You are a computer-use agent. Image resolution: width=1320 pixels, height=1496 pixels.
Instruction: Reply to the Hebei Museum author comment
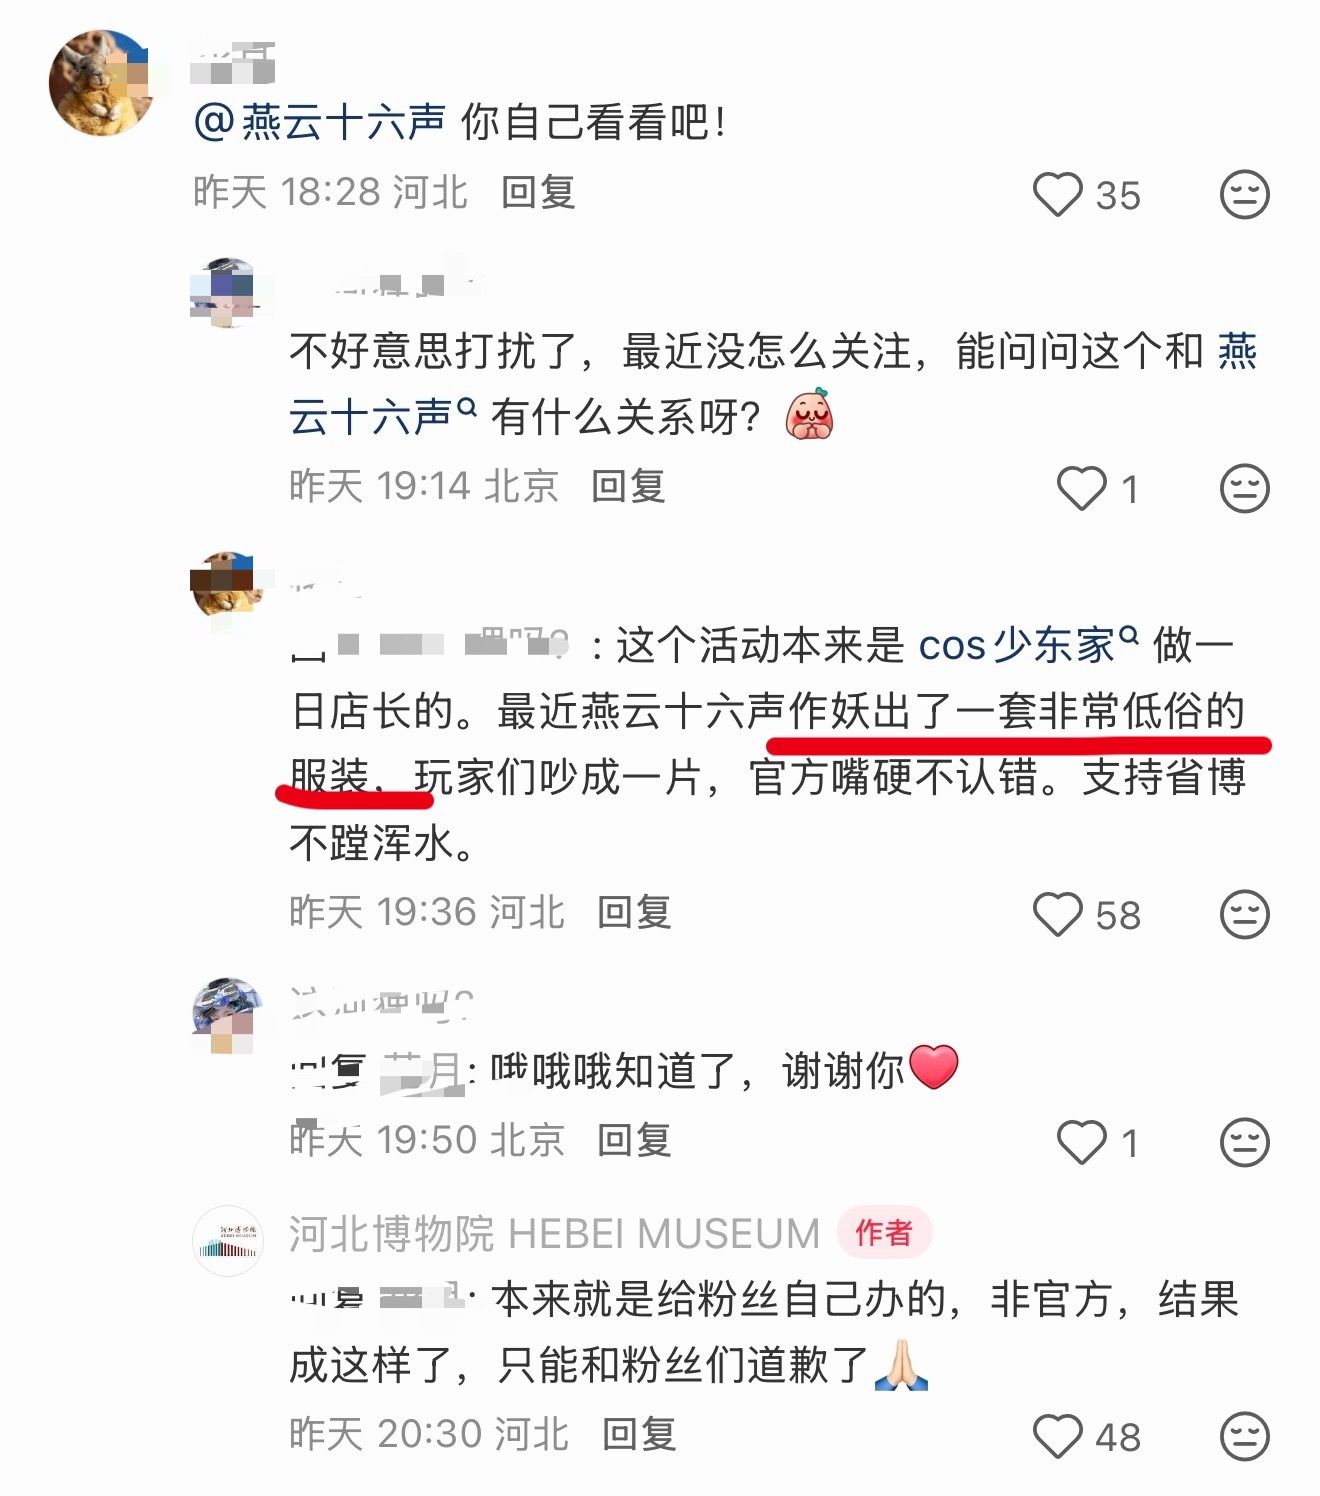point(640,1434)
